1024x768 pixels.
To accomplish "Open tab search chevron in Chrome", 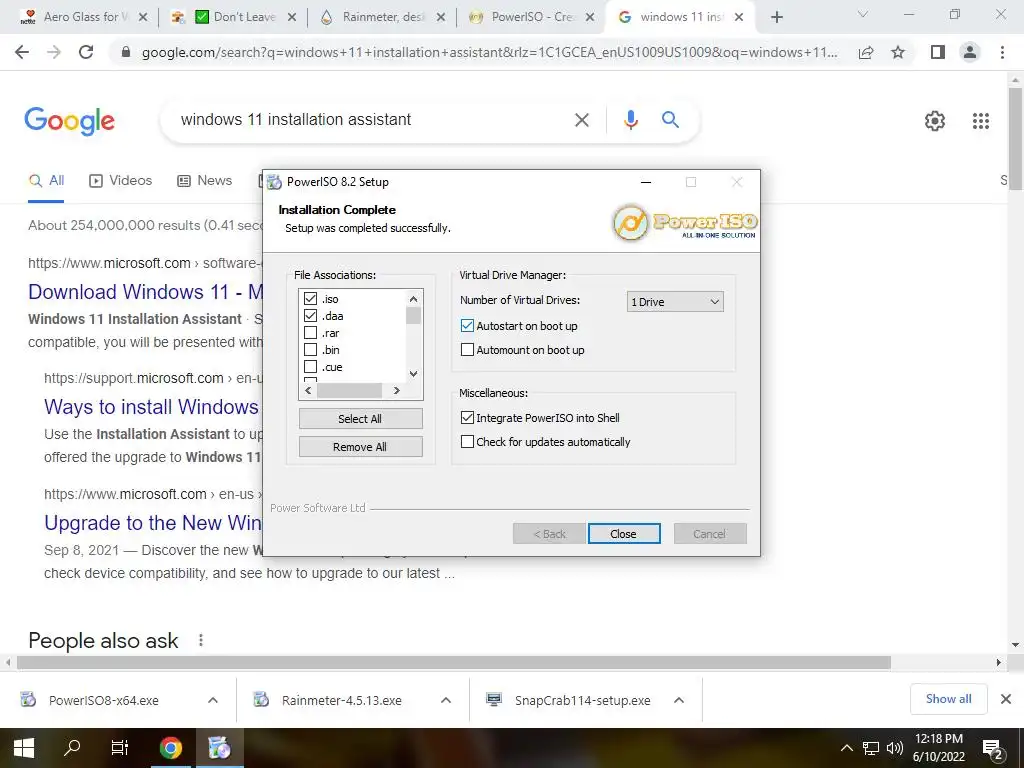I will (x=863, y=14).
